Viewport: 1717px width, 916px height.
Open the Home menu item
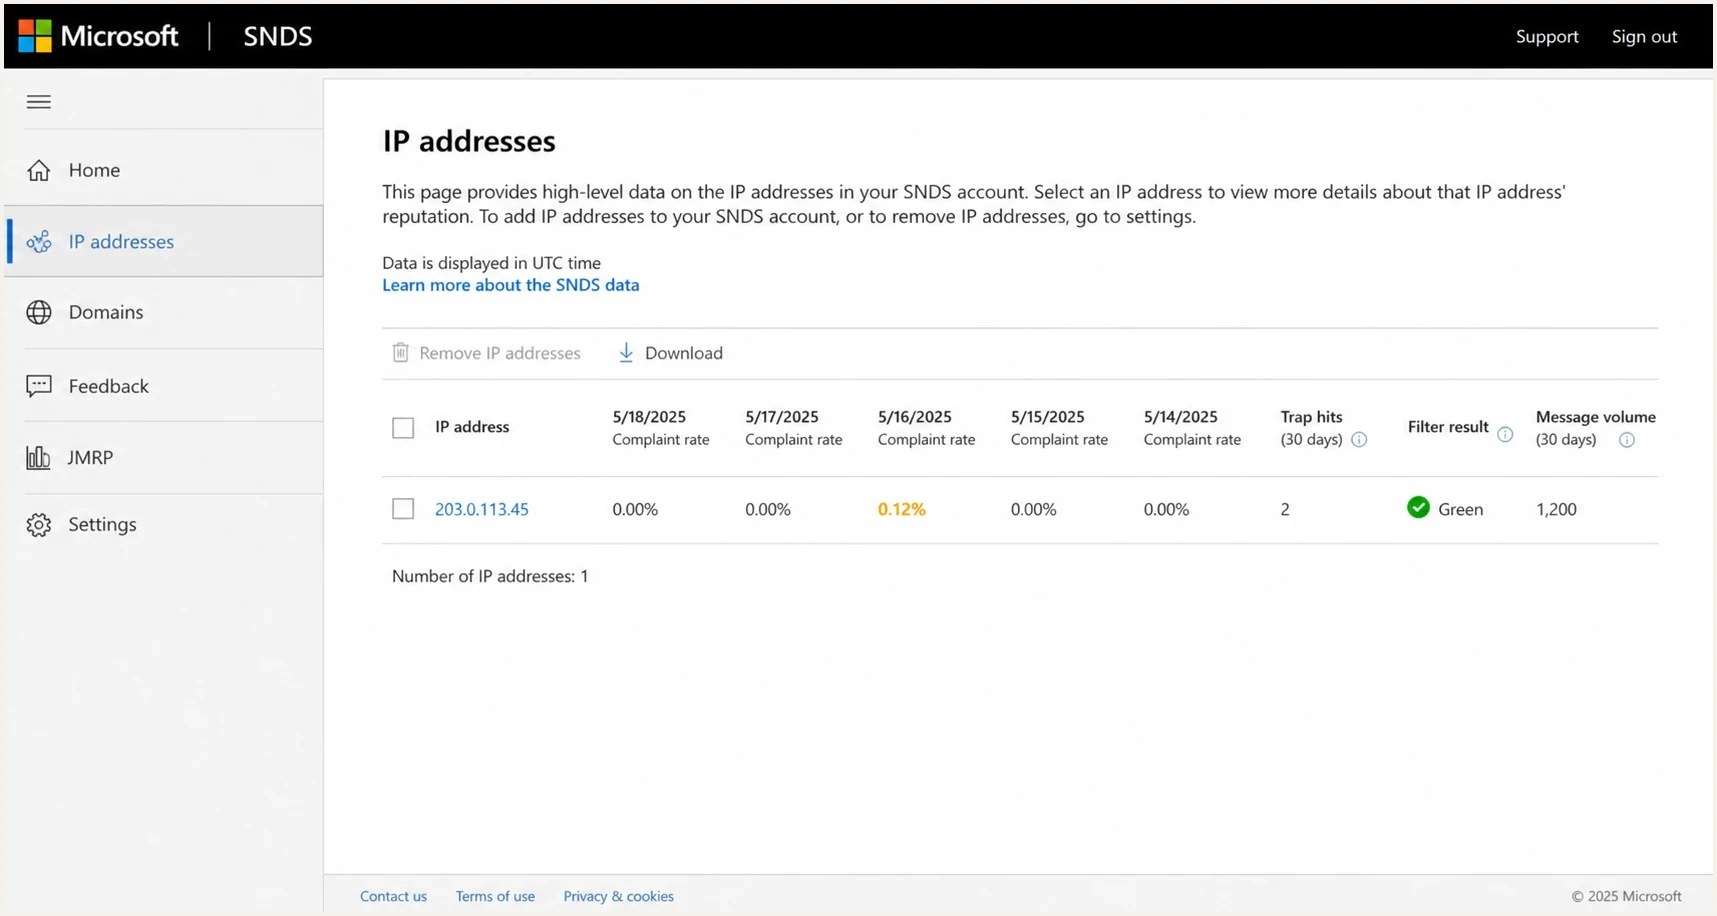[94, 170]
